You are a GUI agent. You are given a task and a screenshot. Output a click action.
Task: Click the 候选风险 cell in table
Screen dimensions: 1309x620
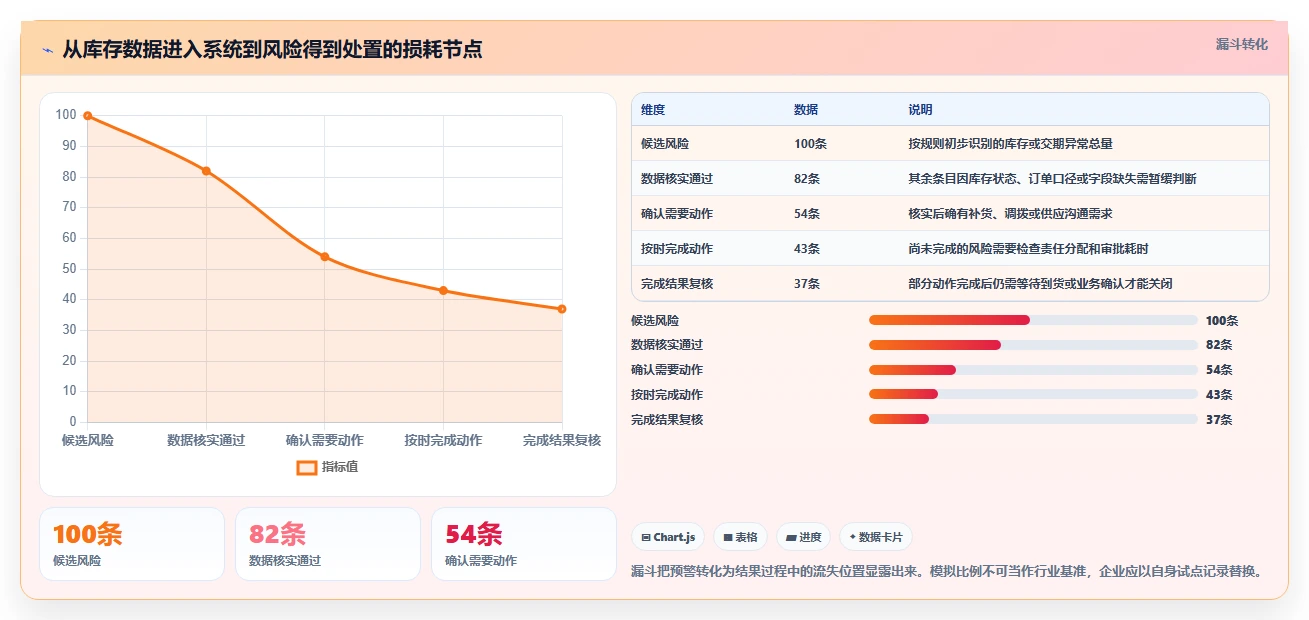tap(665, 144)
